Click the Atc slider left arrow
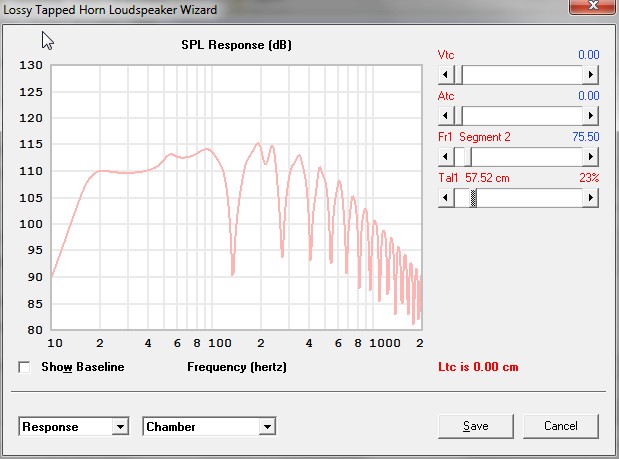The width and height of the screenshot is (619, 459). (x=446, y=116)
